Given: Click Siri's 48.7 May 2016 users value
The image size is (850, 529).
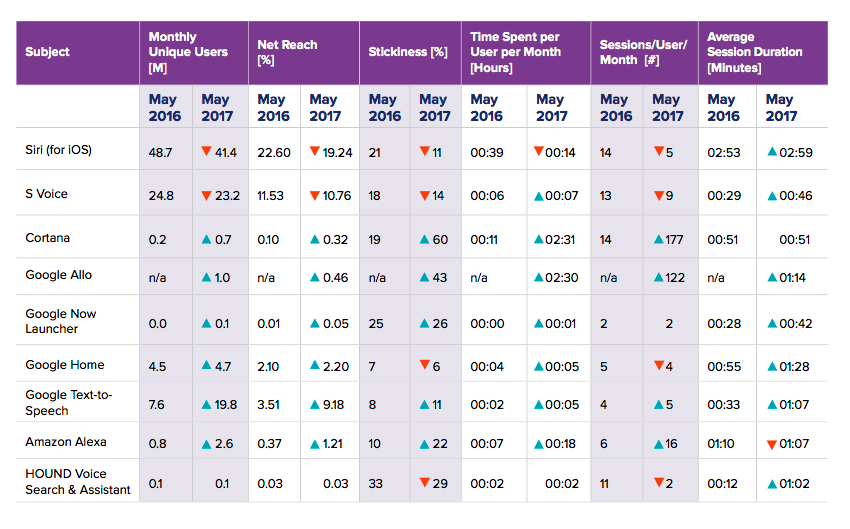Looking at the screenshot, I should tap(161, 151).
